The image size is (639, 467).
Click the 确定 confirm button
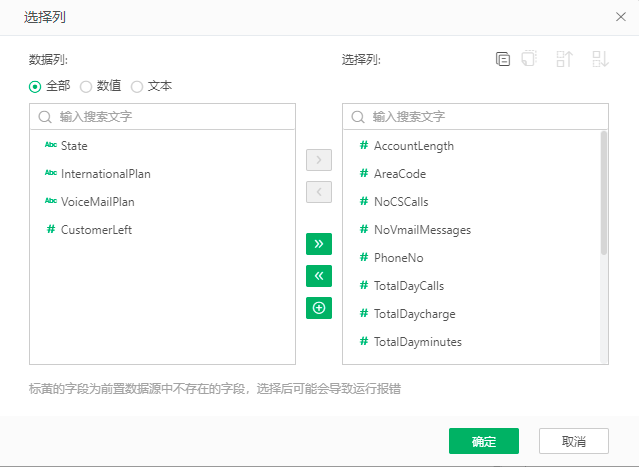tap(483, 441)
